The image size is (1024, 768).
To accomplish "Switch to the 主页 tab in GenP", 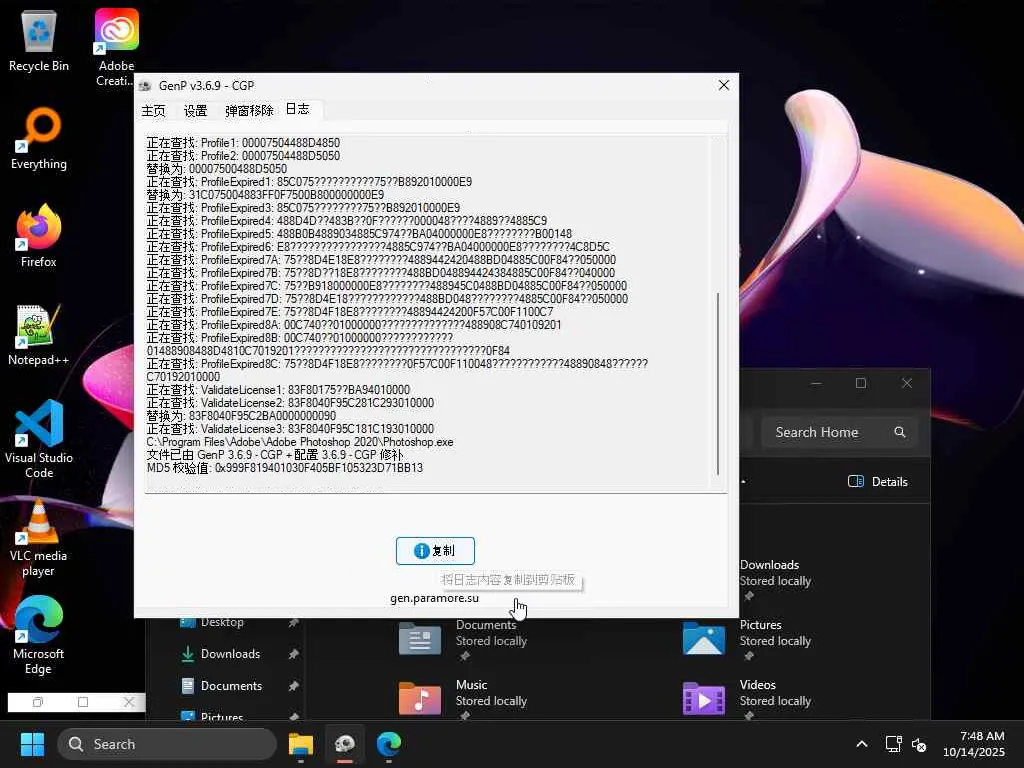I will (153, 110).
